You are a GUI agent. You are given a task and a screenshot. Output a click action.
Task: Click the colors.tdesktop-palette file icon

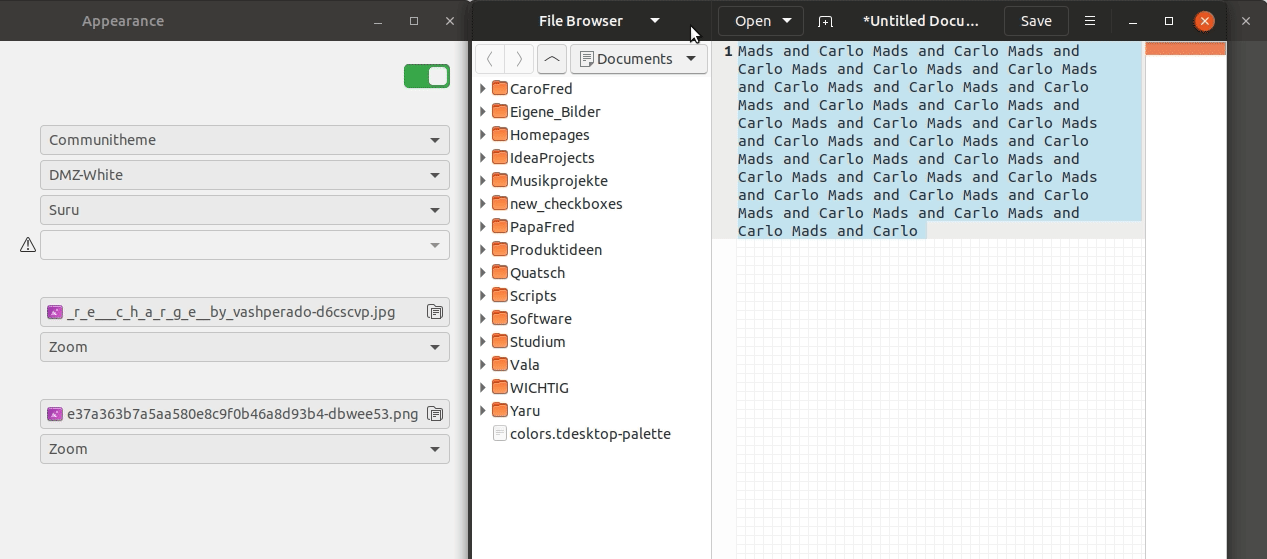tap(500, 433)
